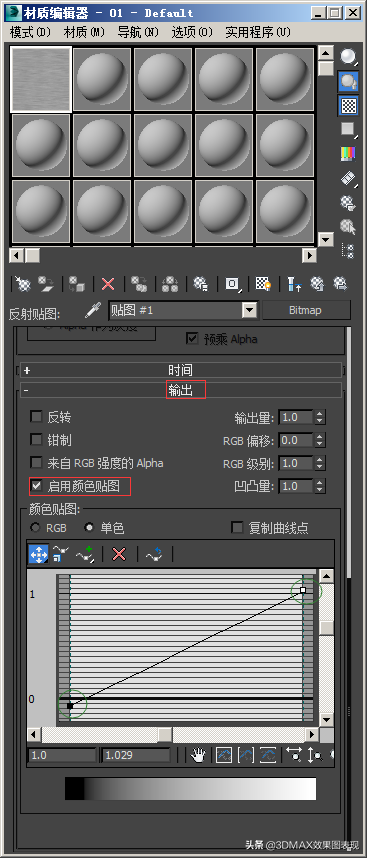Open the 模式(D) menu
This screenshot has width=367, height=858.
tap(30, 33)
